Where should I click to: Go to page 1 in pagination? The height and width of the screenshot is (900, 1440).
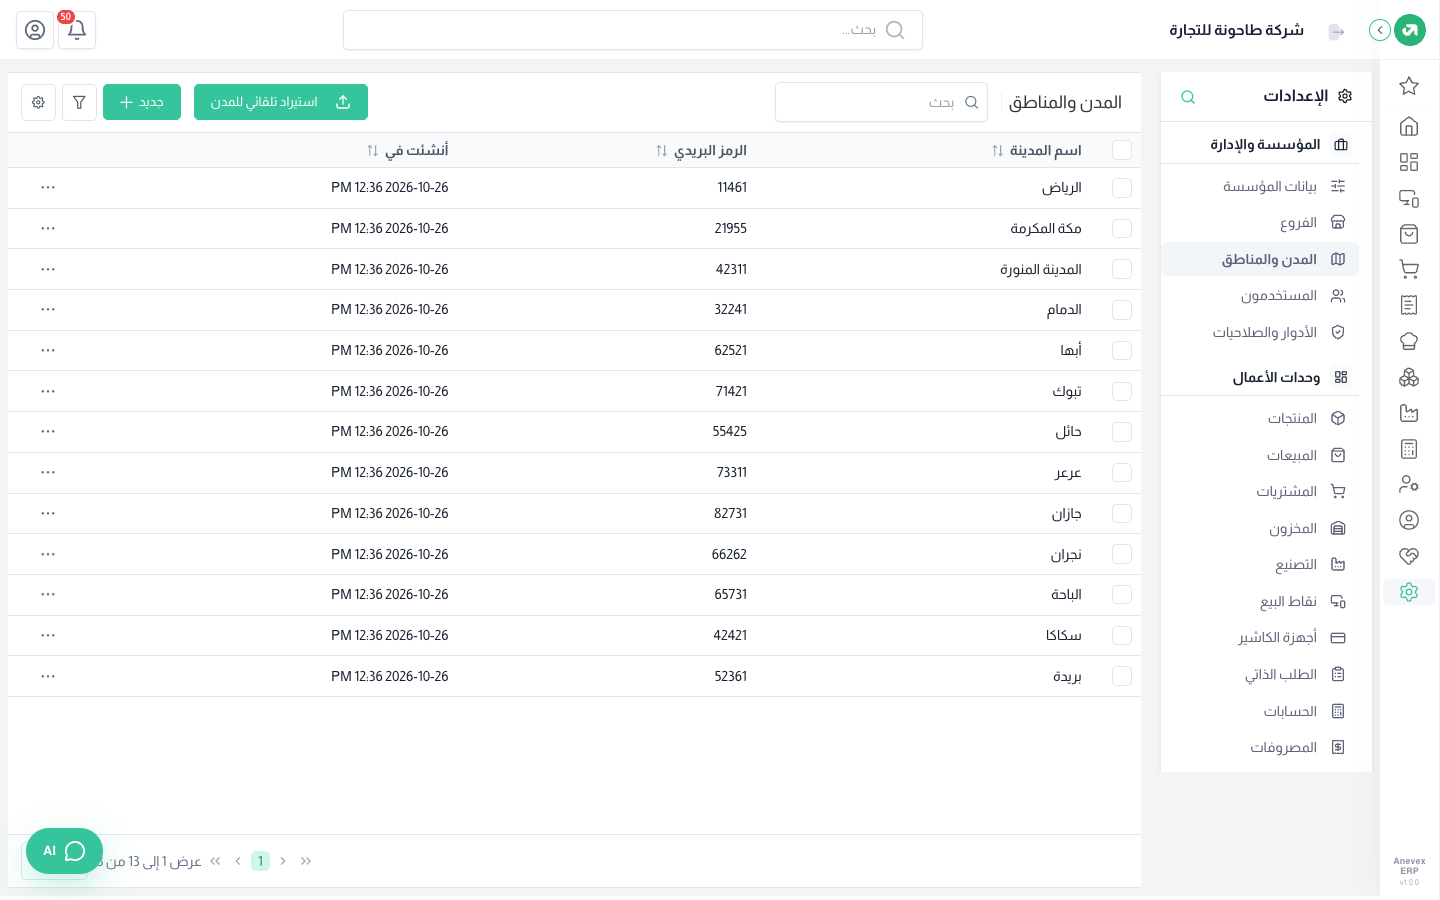pos(260,861)
